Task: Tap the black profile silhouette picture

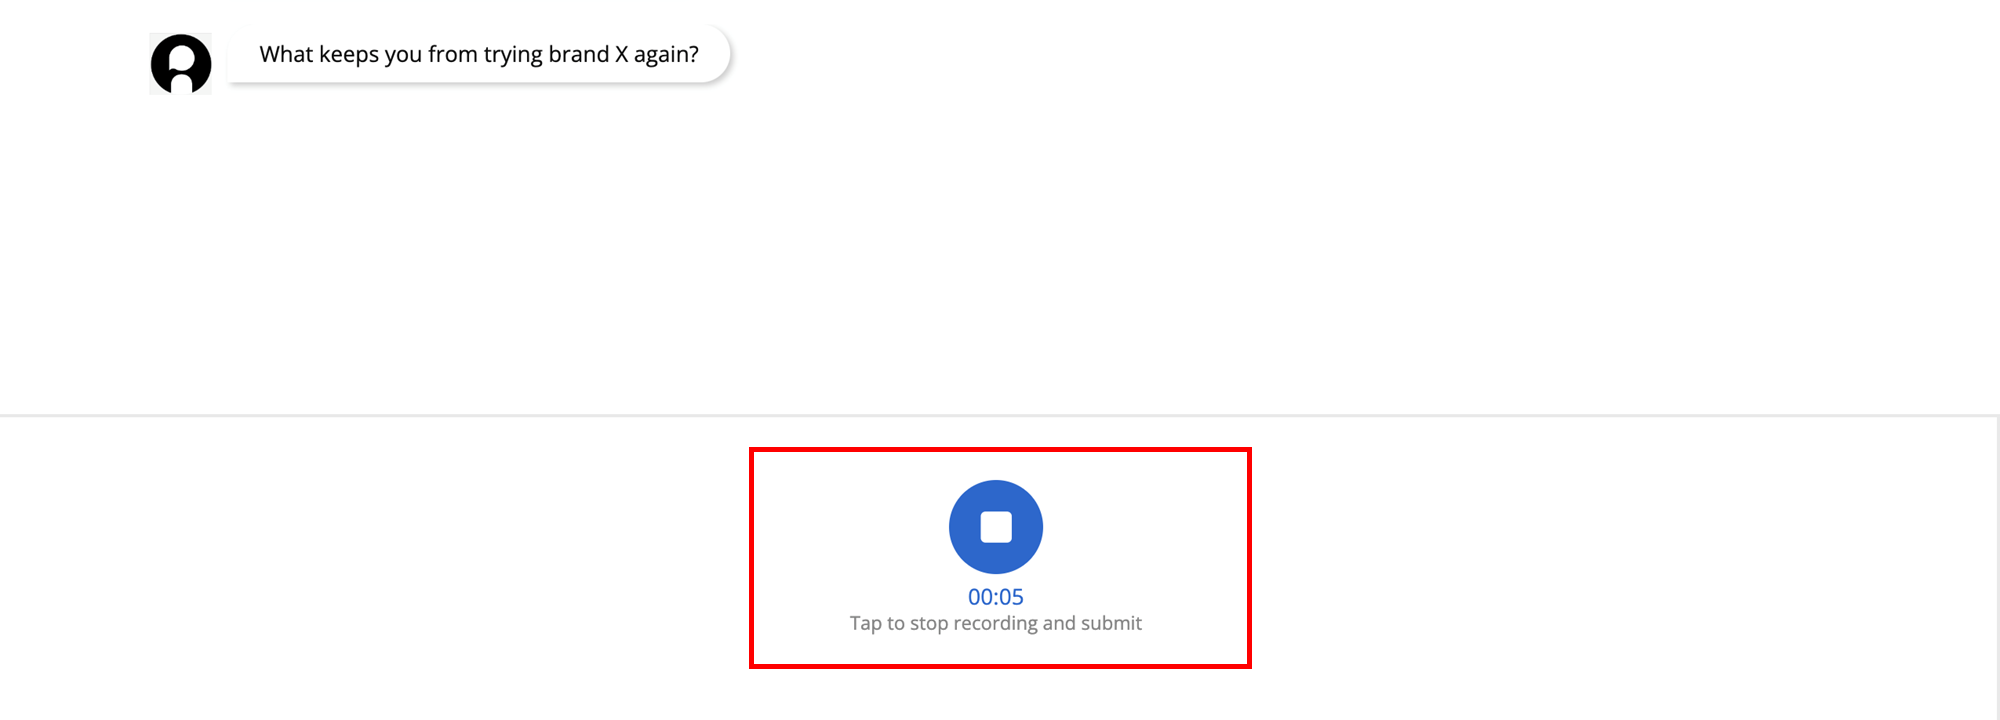Action: 181,63
